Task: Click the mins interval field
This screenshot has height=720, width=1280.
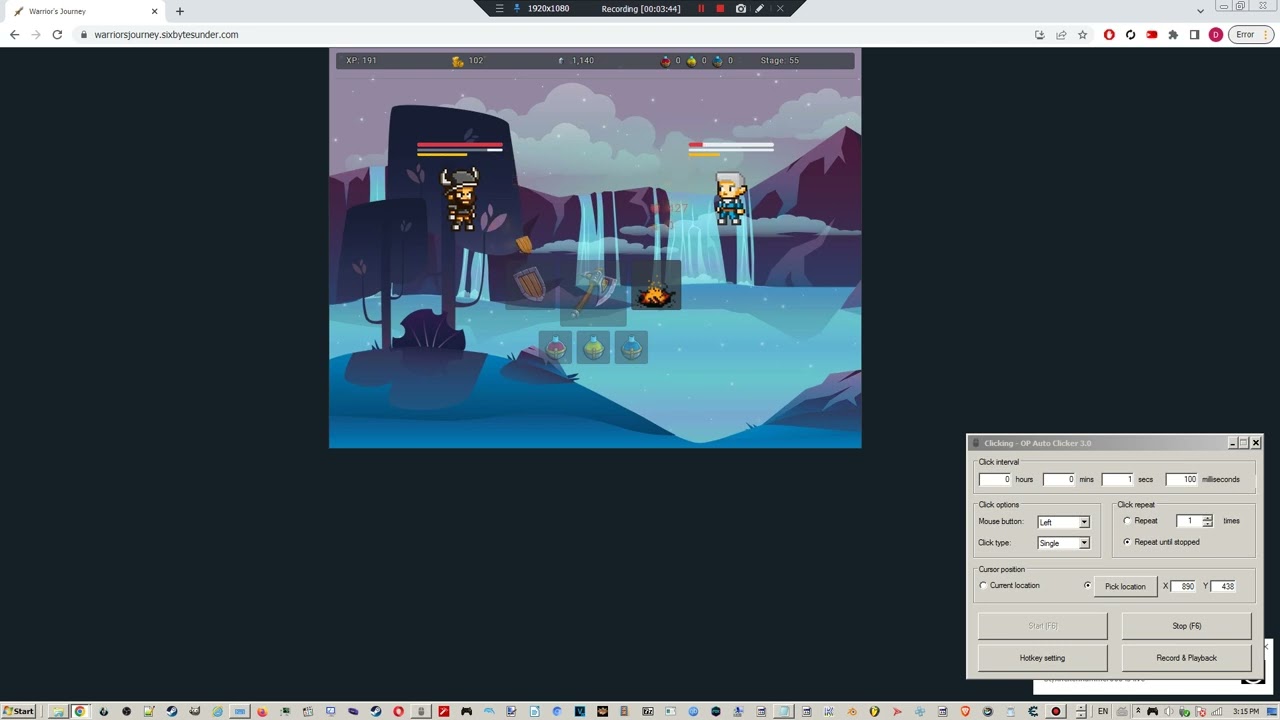Action: [x=1059, y=479]
